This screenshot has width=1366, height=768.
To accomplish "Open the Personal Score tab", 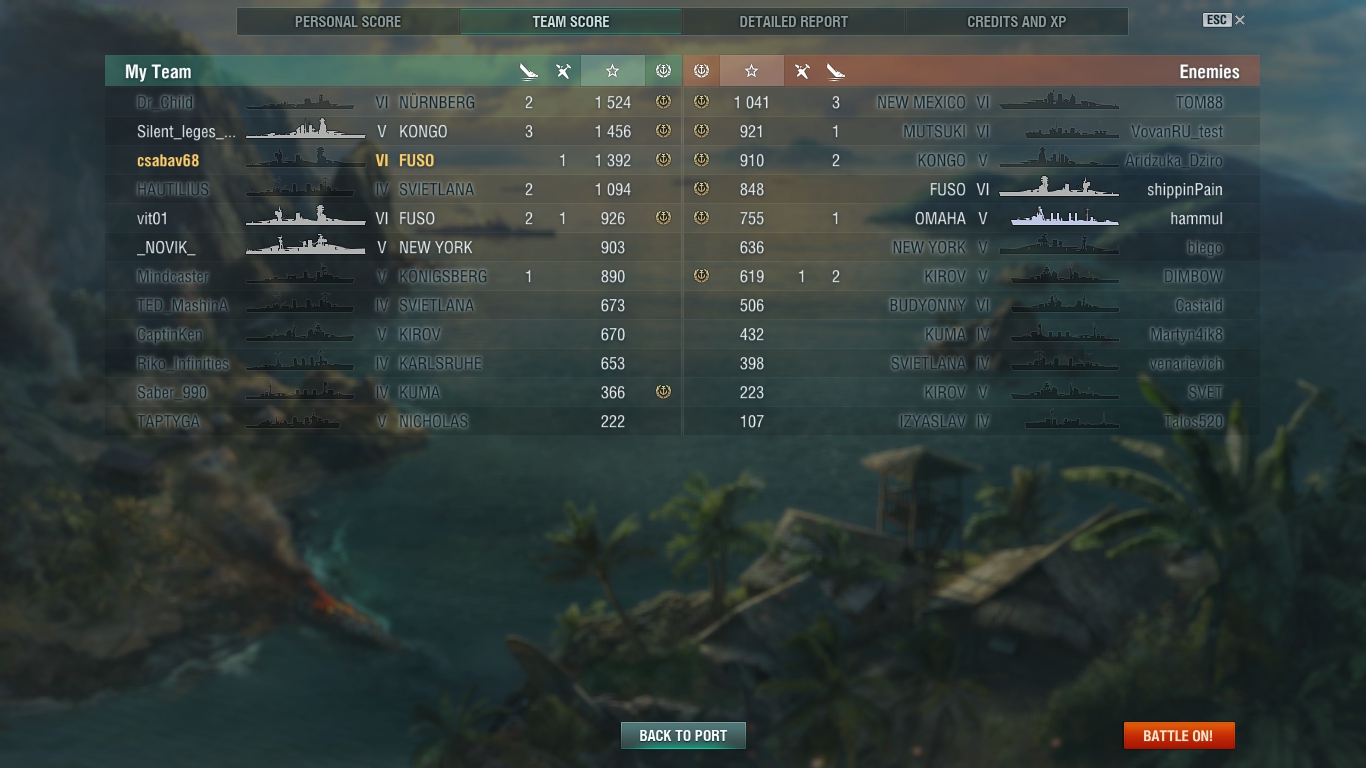I will coord(348,21).
